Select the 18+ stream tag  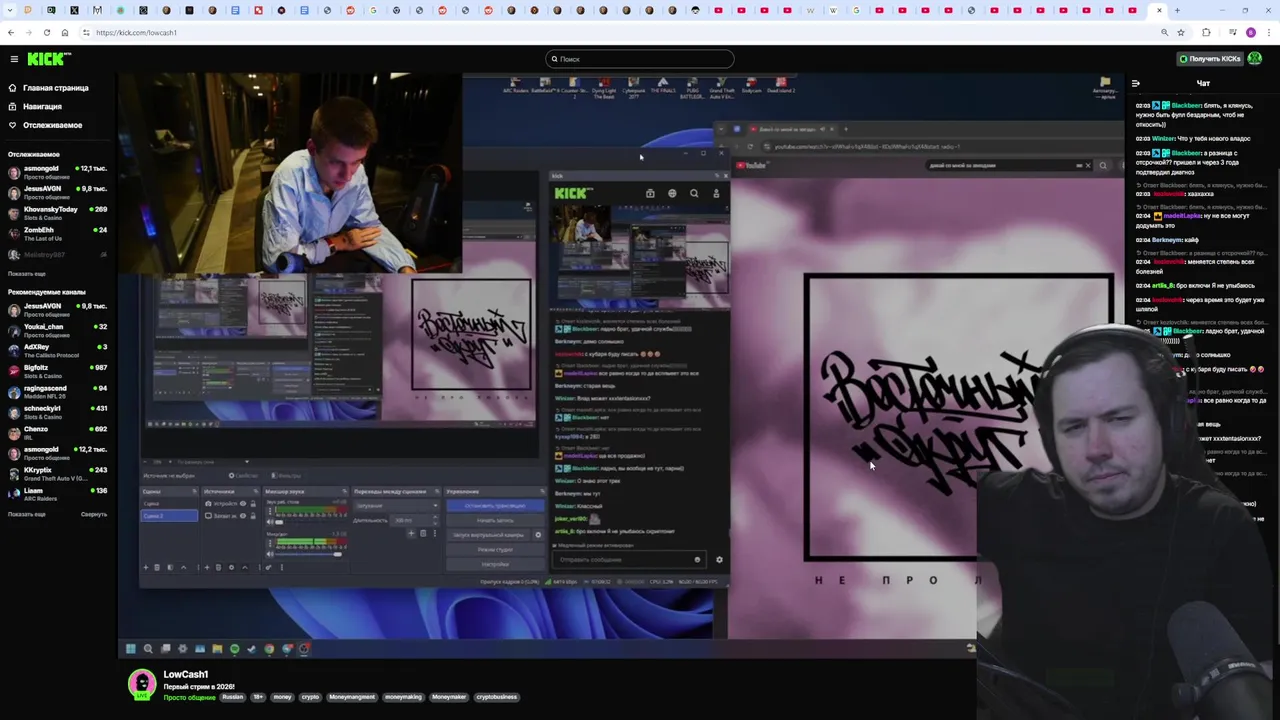258,697
